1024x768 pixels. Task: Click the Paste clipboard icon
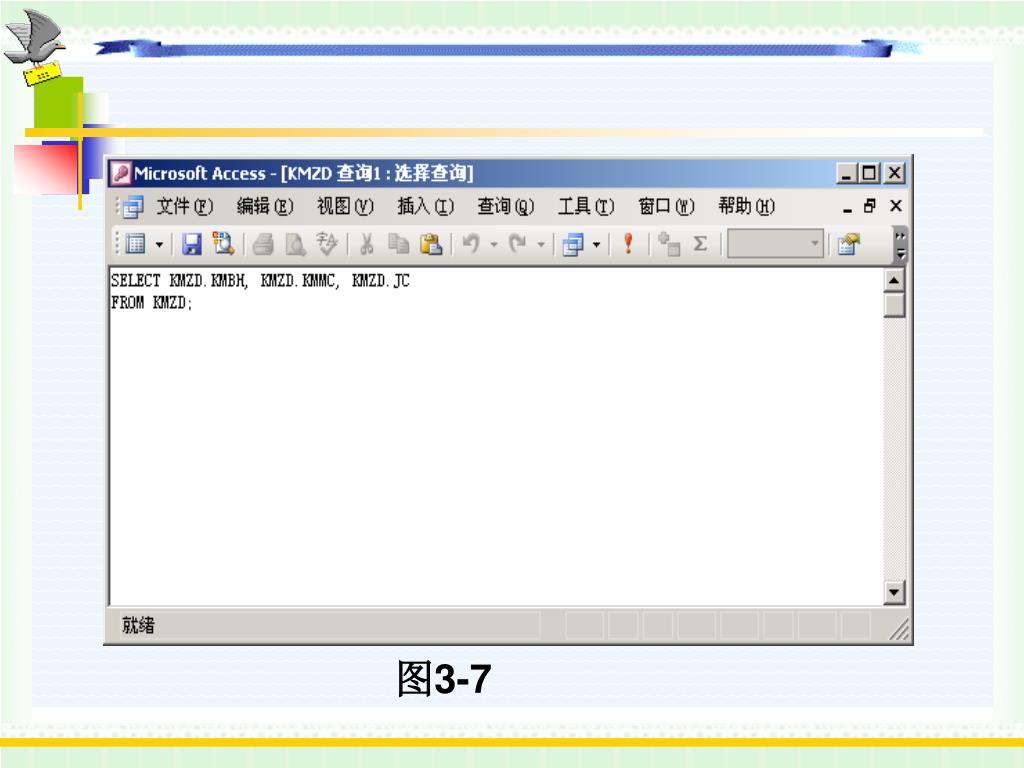pos(430,244)
